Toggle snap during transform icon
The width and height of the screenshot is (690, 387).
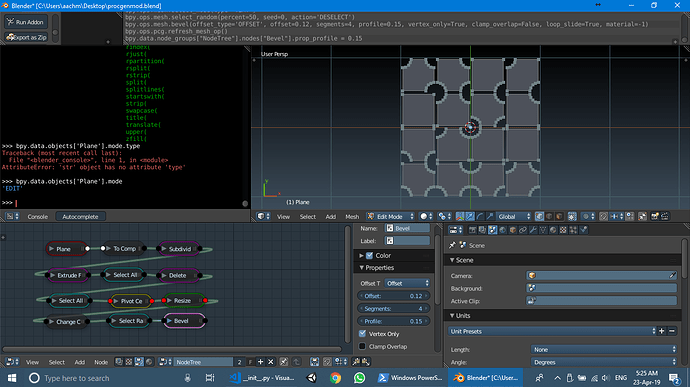[603, 216]
